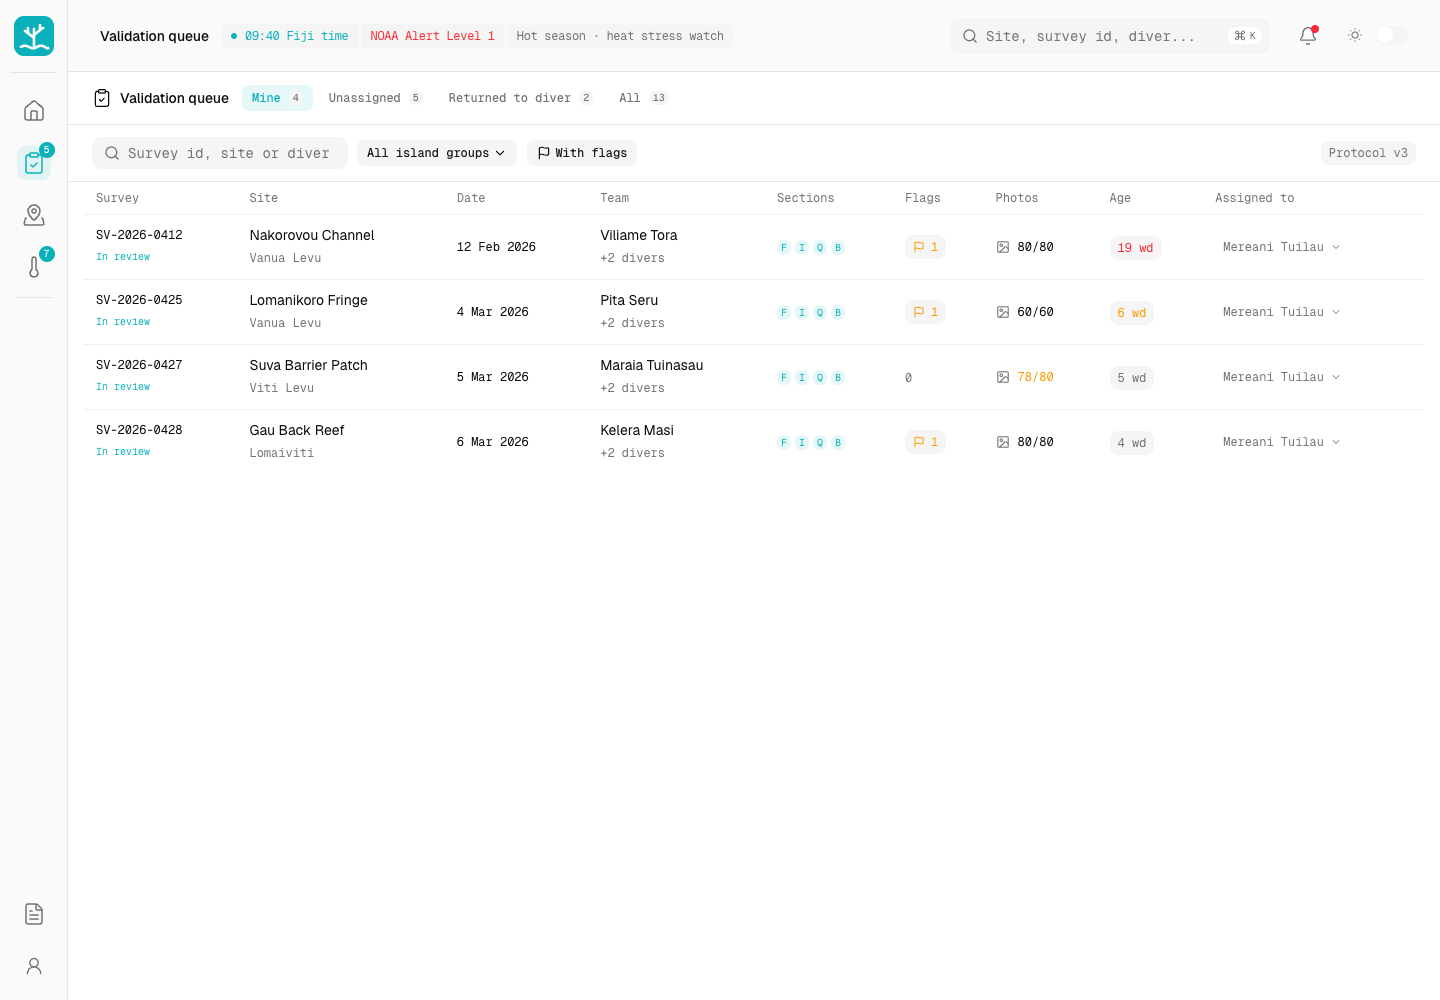Change assignee for SV-2026-0425
Screen dimensions: 1440x1000
tap(1281, 312)
